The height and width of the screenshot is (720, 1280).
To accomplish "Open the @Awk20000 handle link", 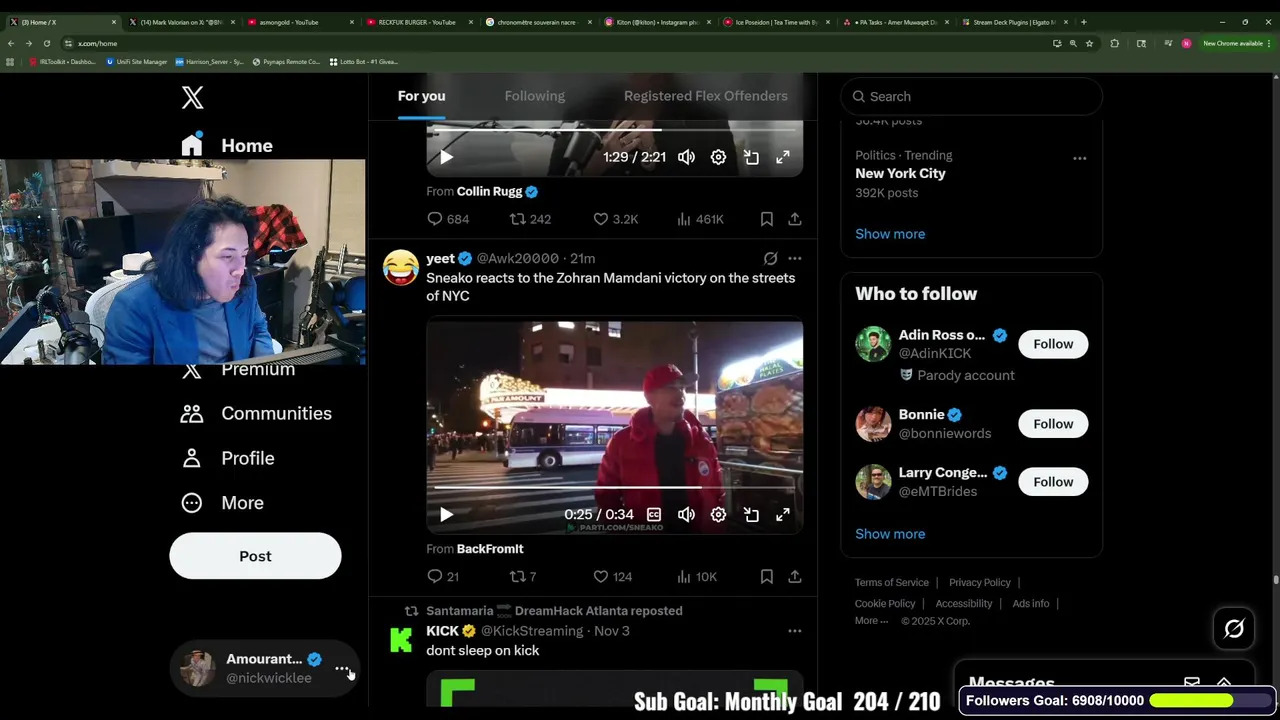I will click(x=517, y=259).
